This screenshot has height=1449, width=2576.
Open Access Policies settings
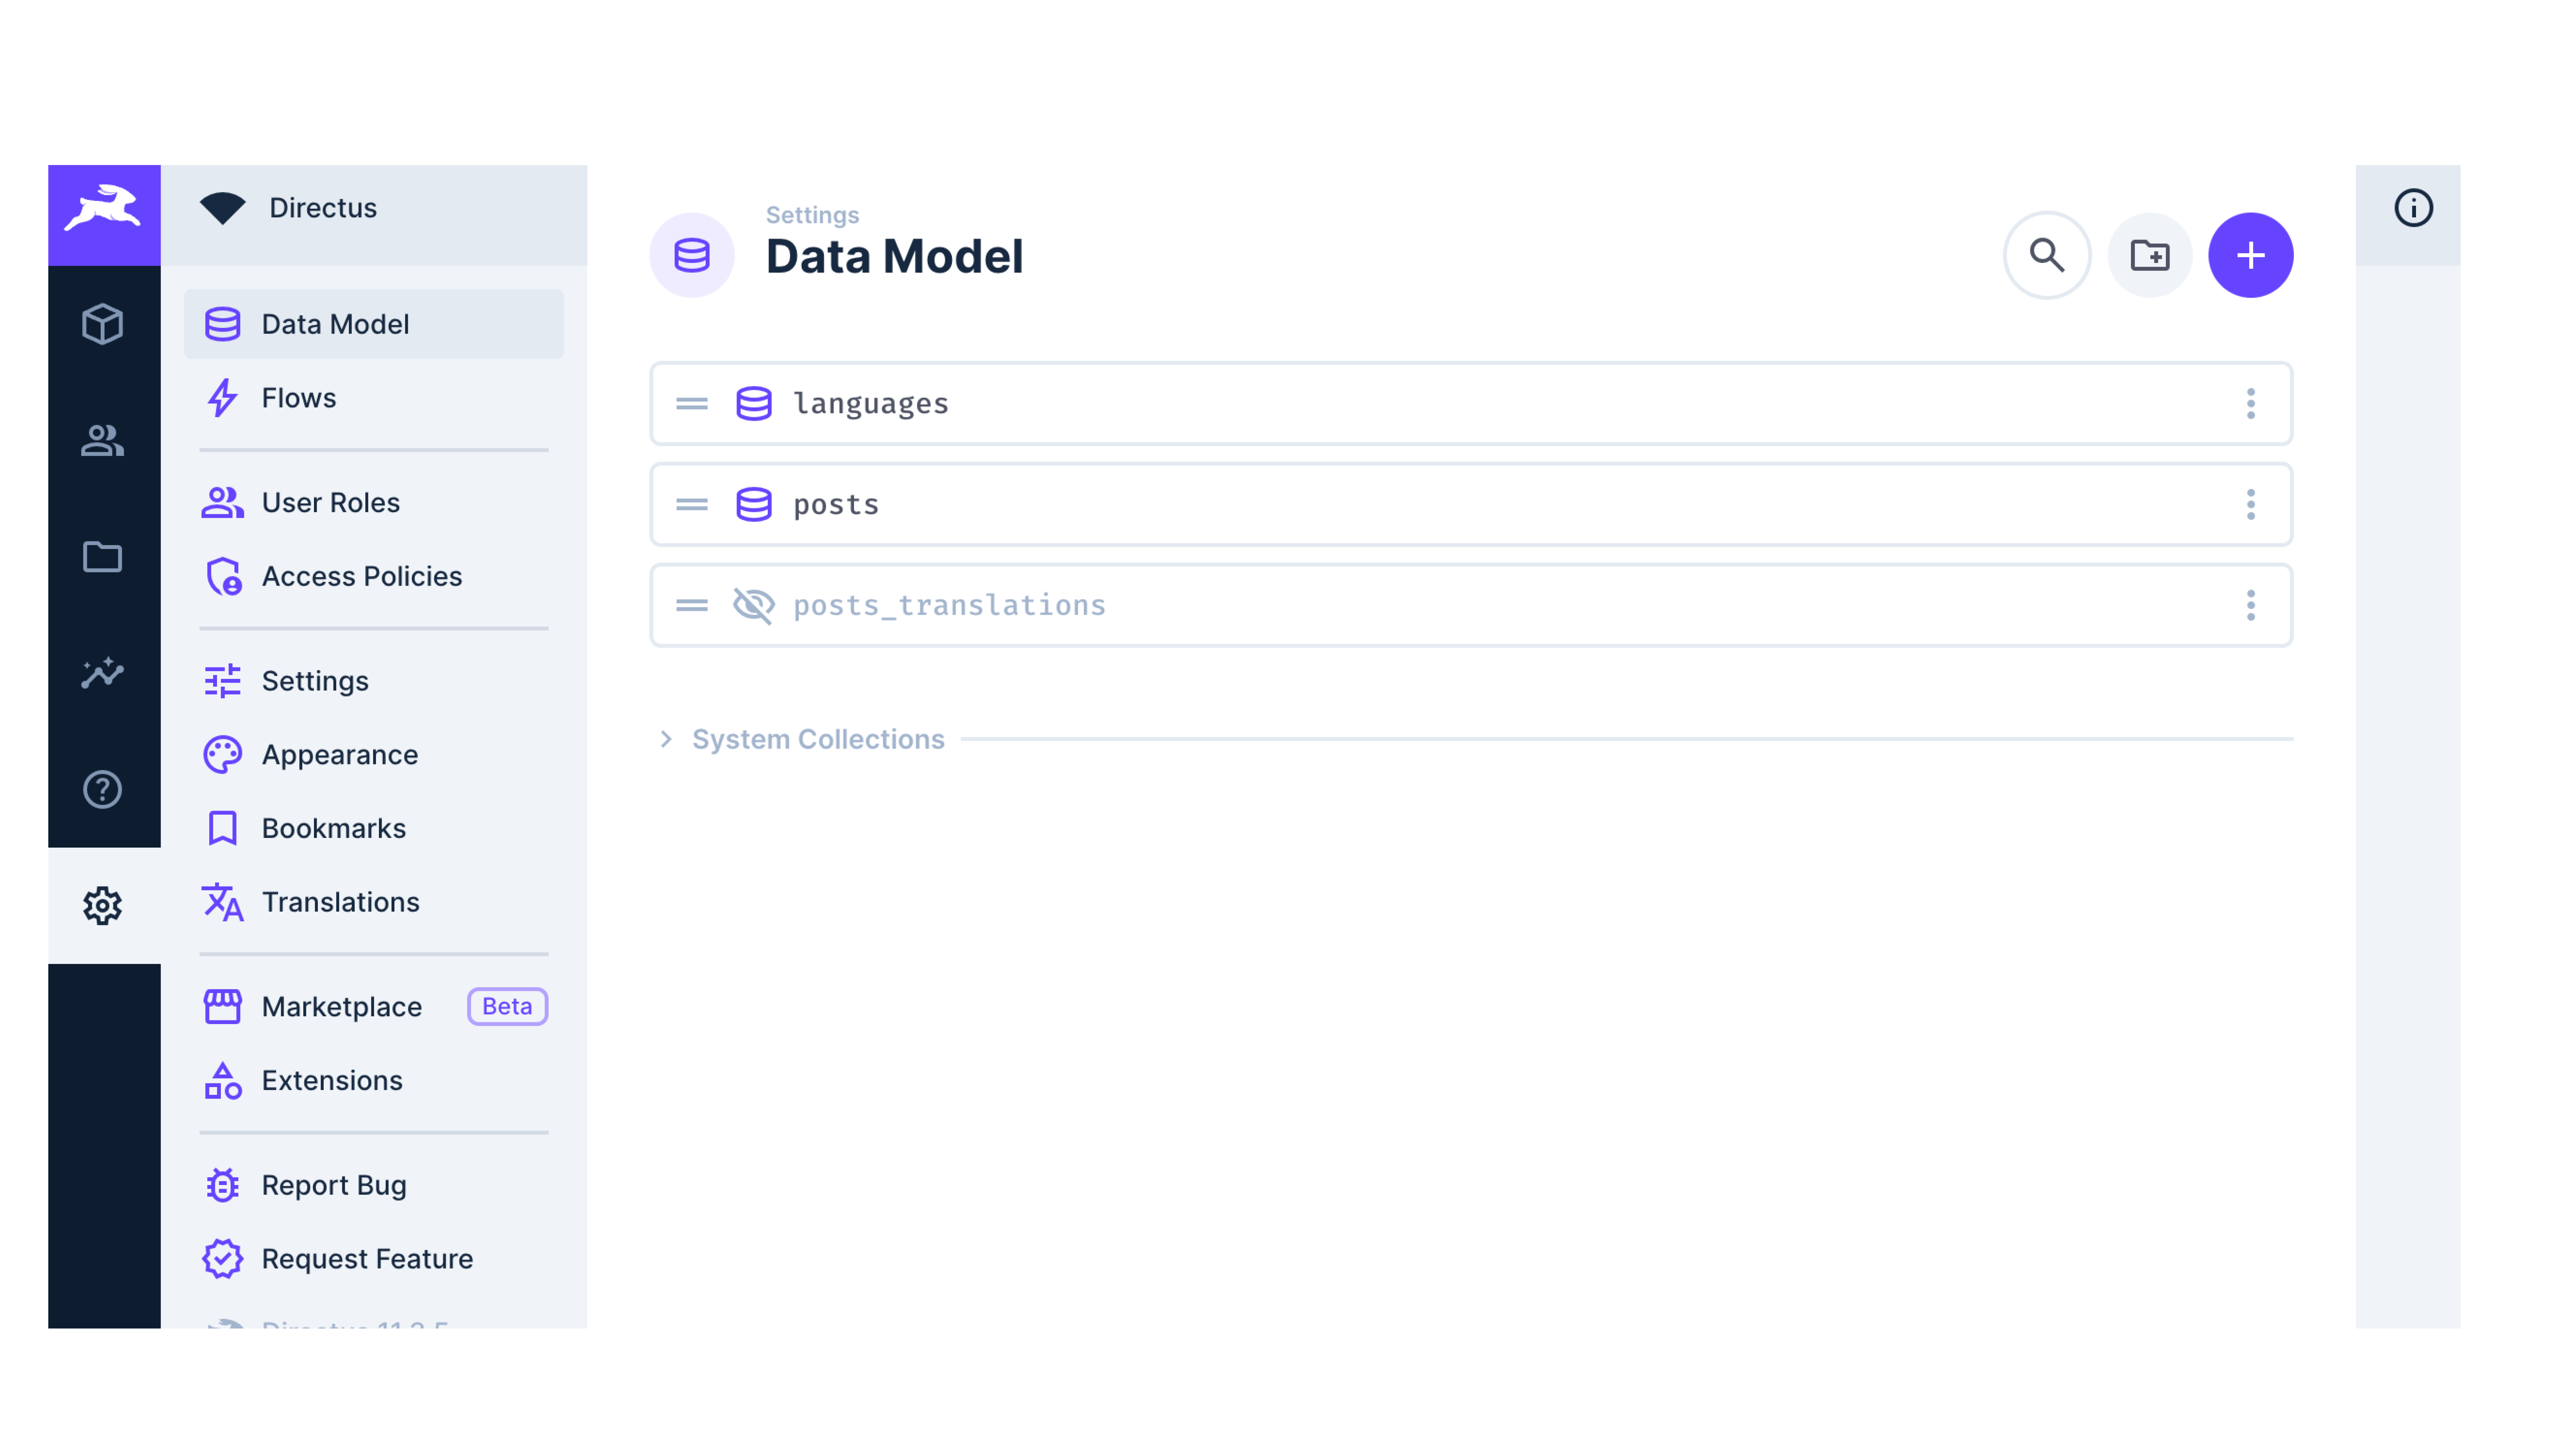(361, 576)
